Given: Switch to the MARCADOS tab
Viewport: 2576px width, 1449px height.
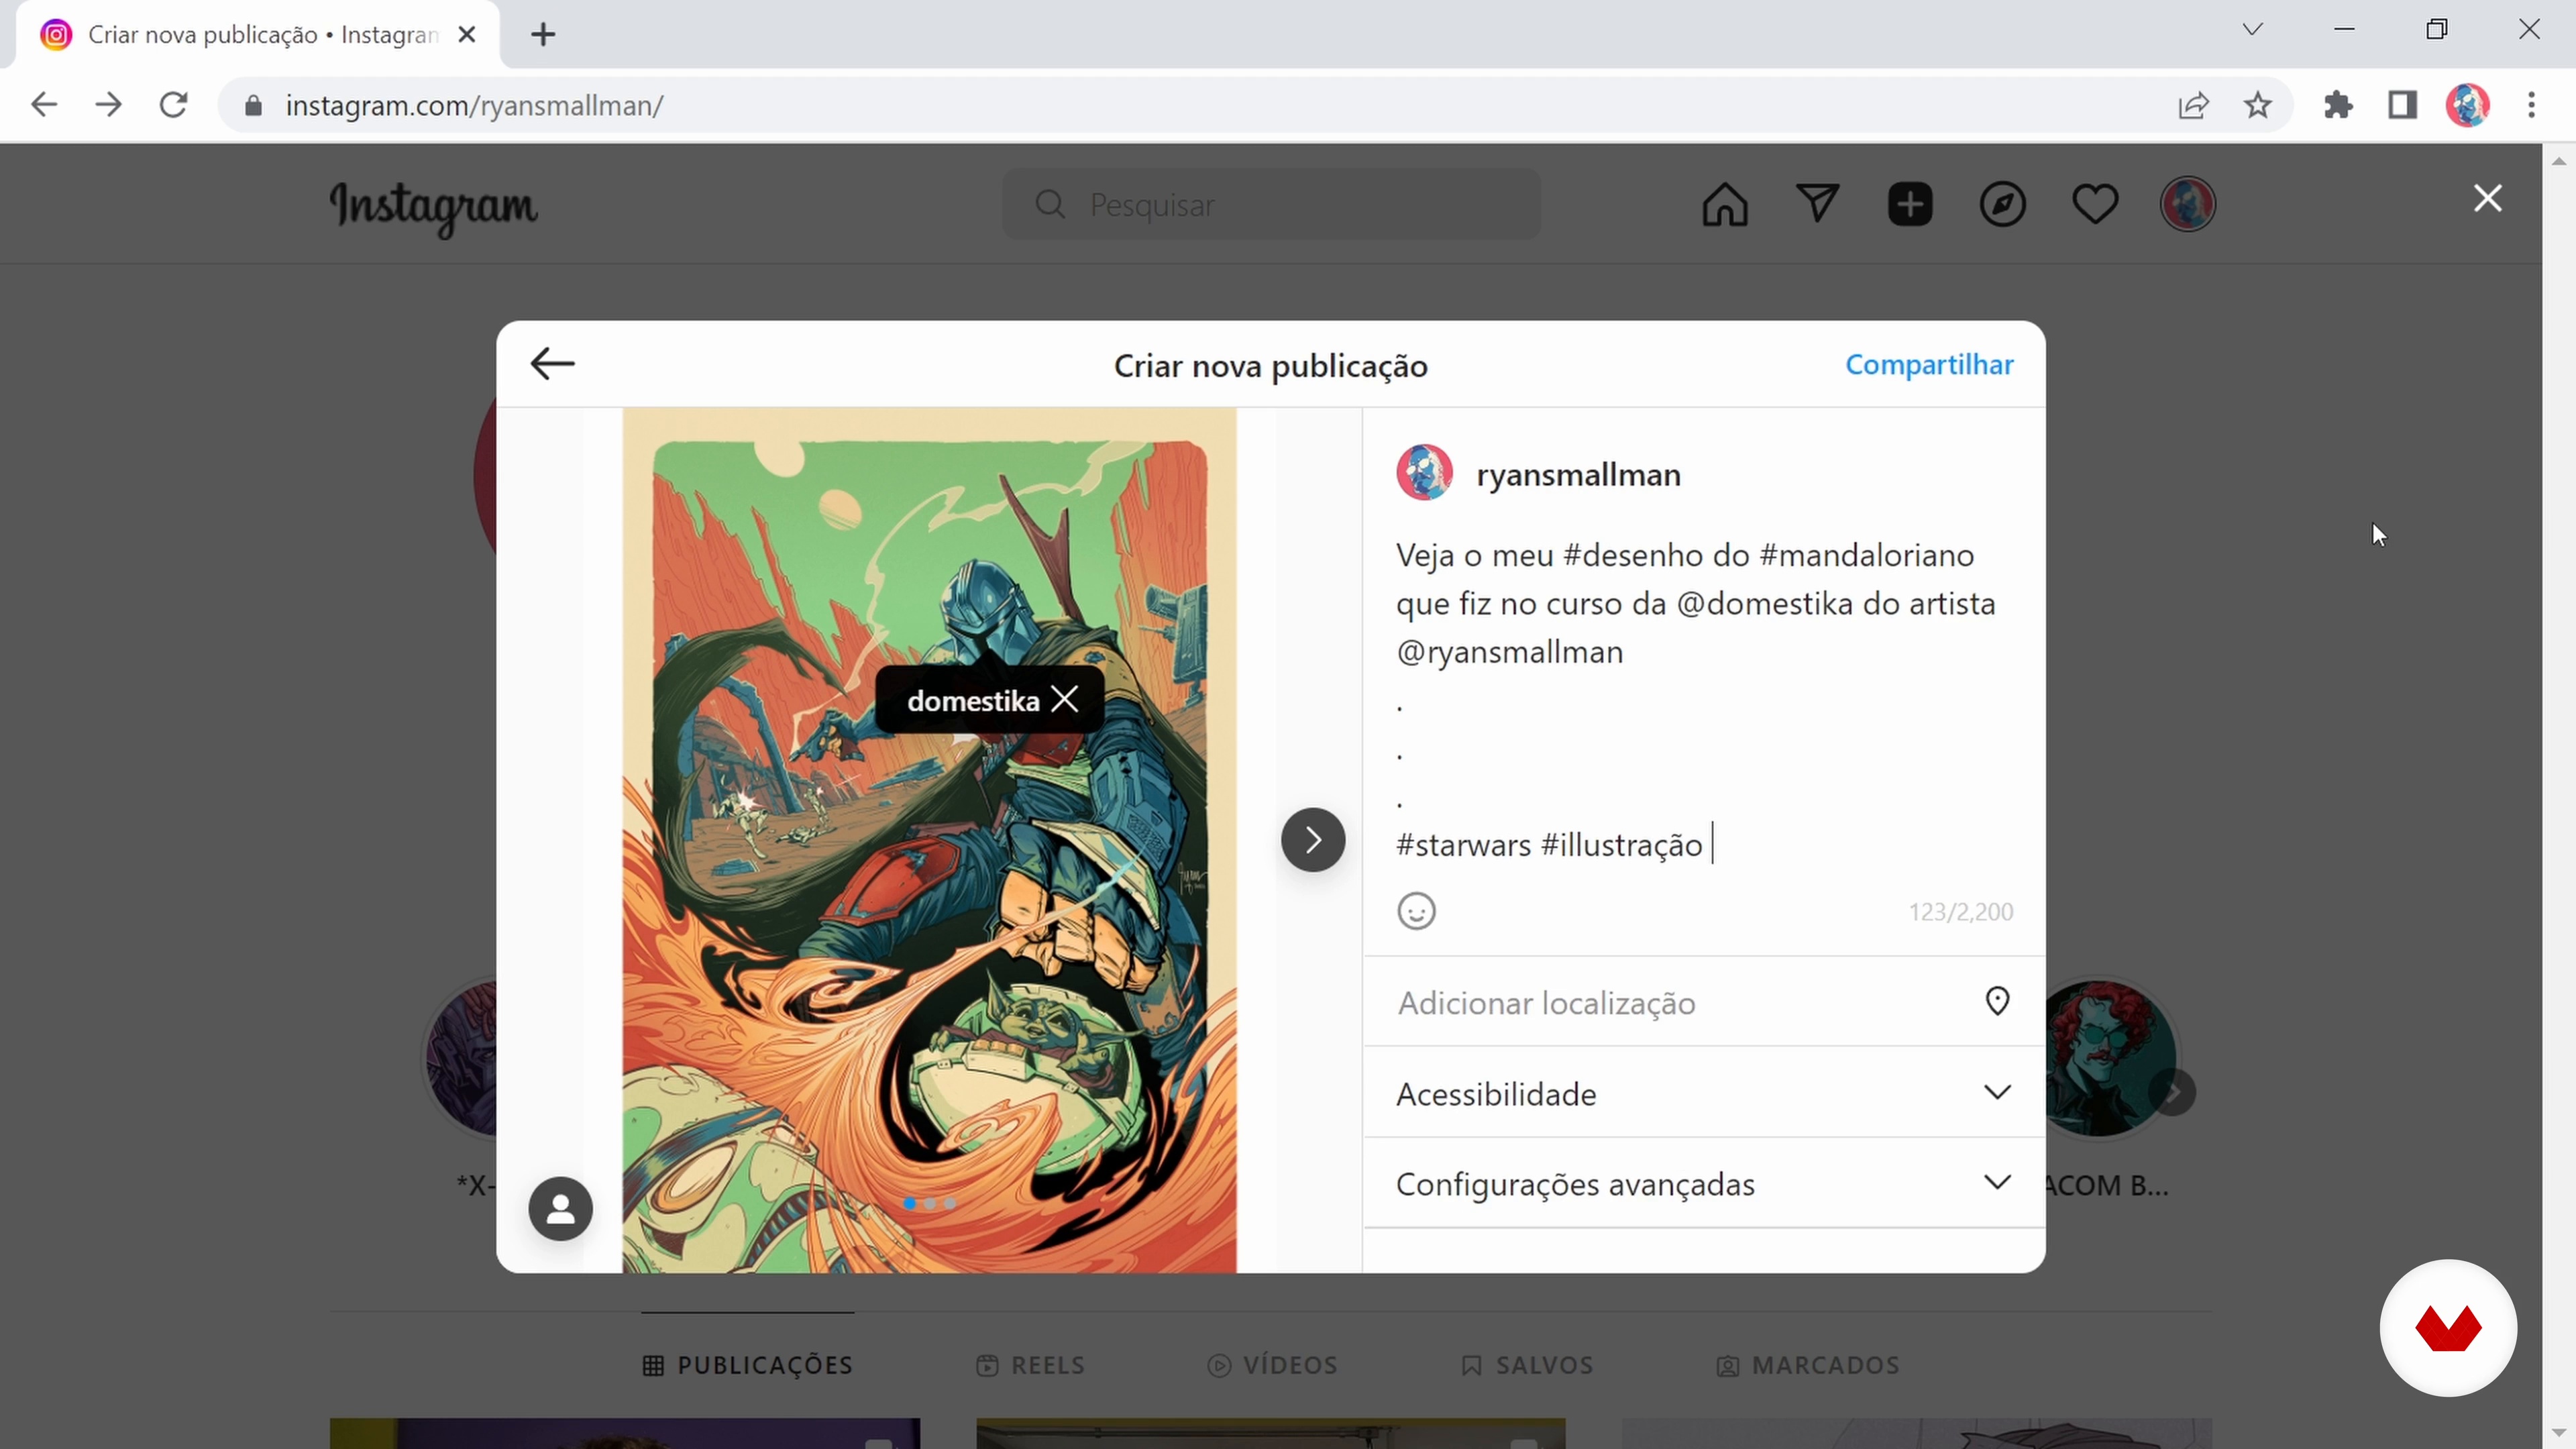Looking at the screenshot, I should pos(1808,1365).
